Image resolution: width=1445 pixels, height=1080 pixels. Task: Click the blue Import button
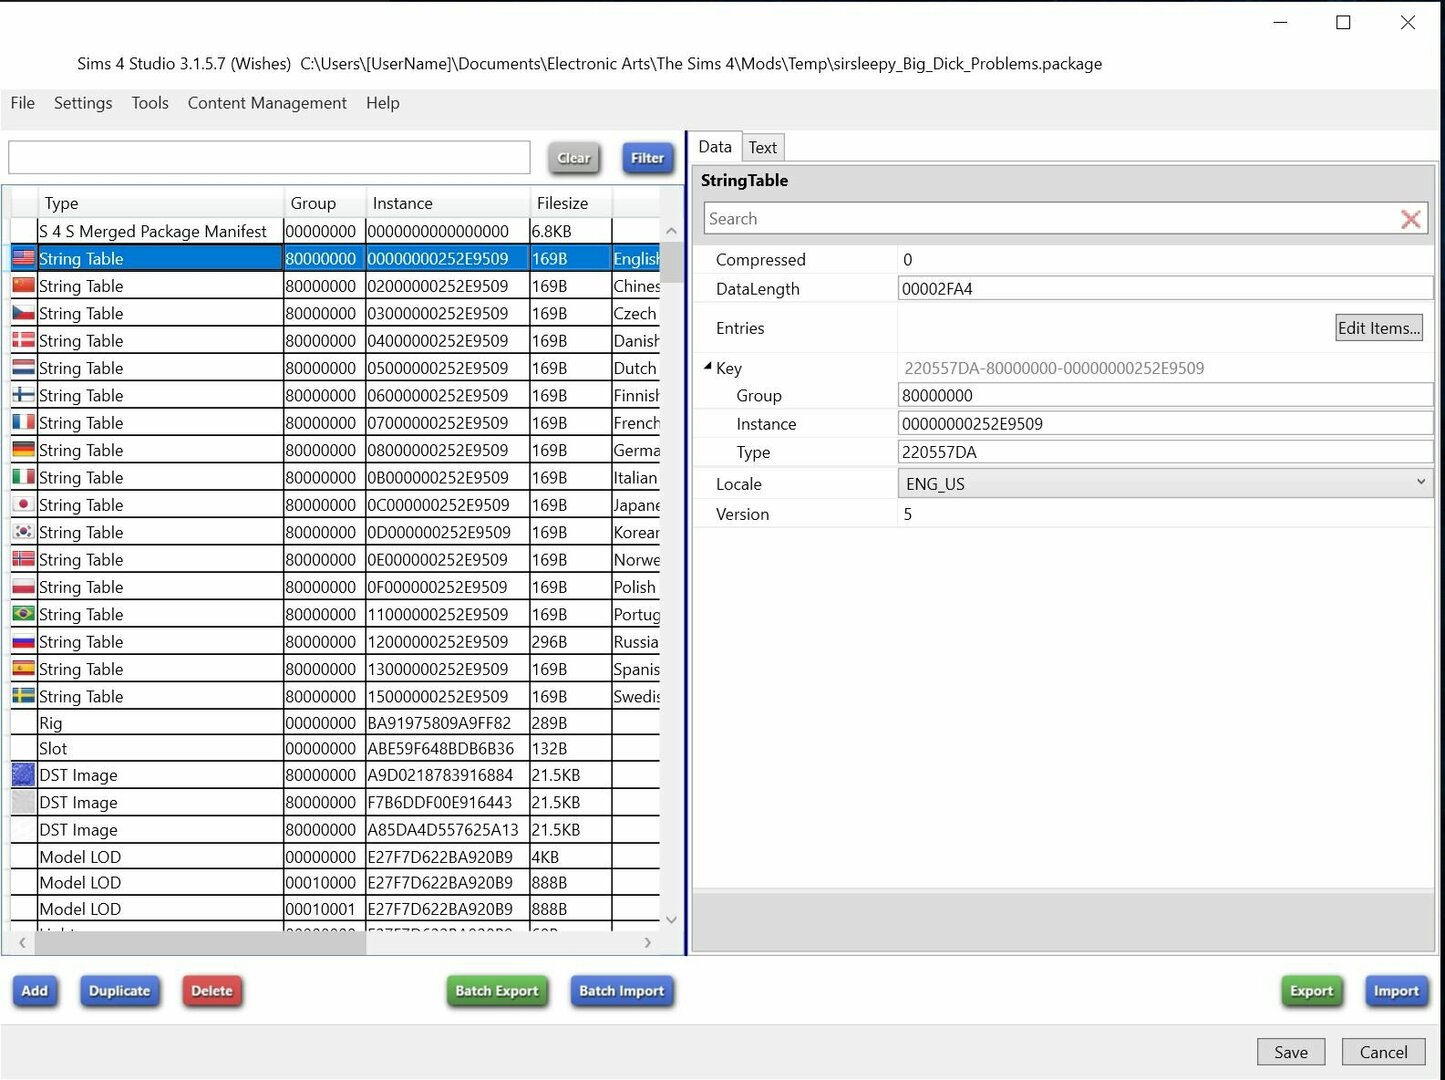(x=1396, y=991)
